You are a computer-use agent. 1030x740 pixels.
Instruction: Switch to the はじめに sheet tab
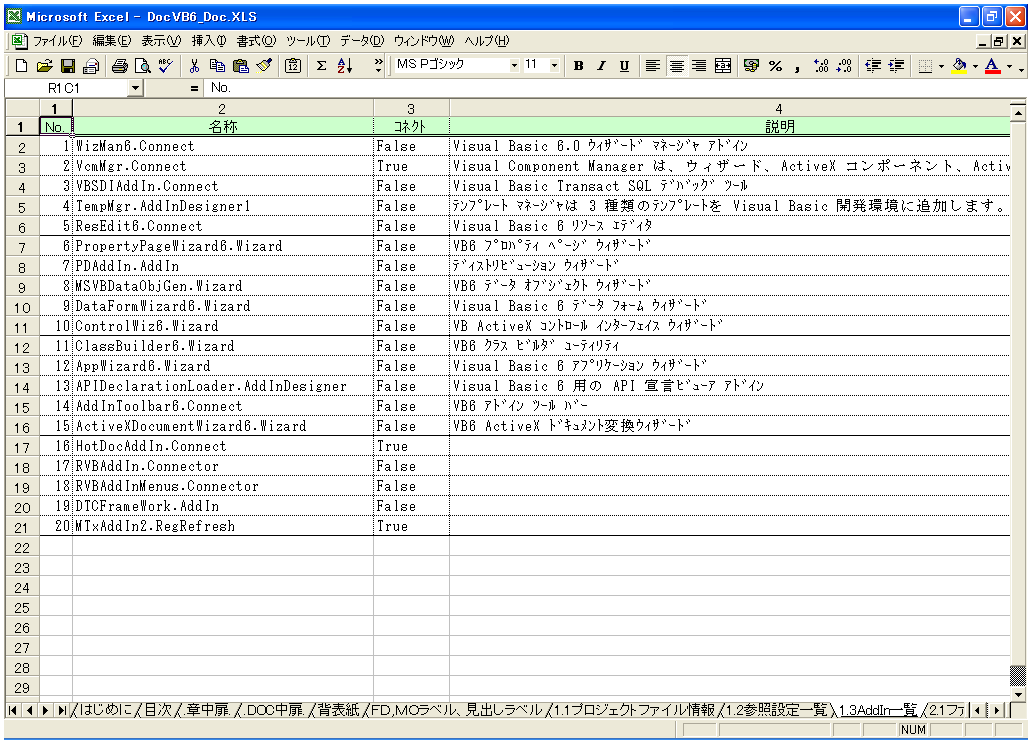[x=106, y=710]
